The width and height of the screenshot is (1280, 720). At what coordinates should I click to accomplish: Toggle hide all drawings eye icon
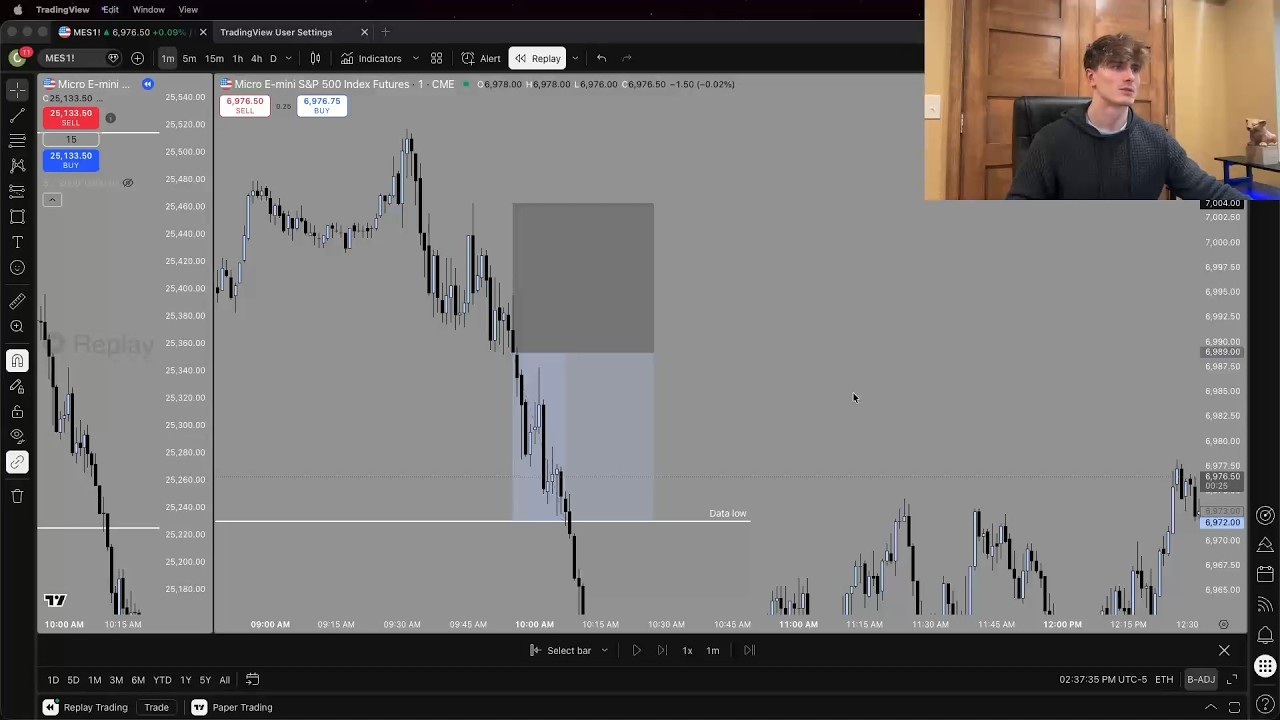click(17, 436)
